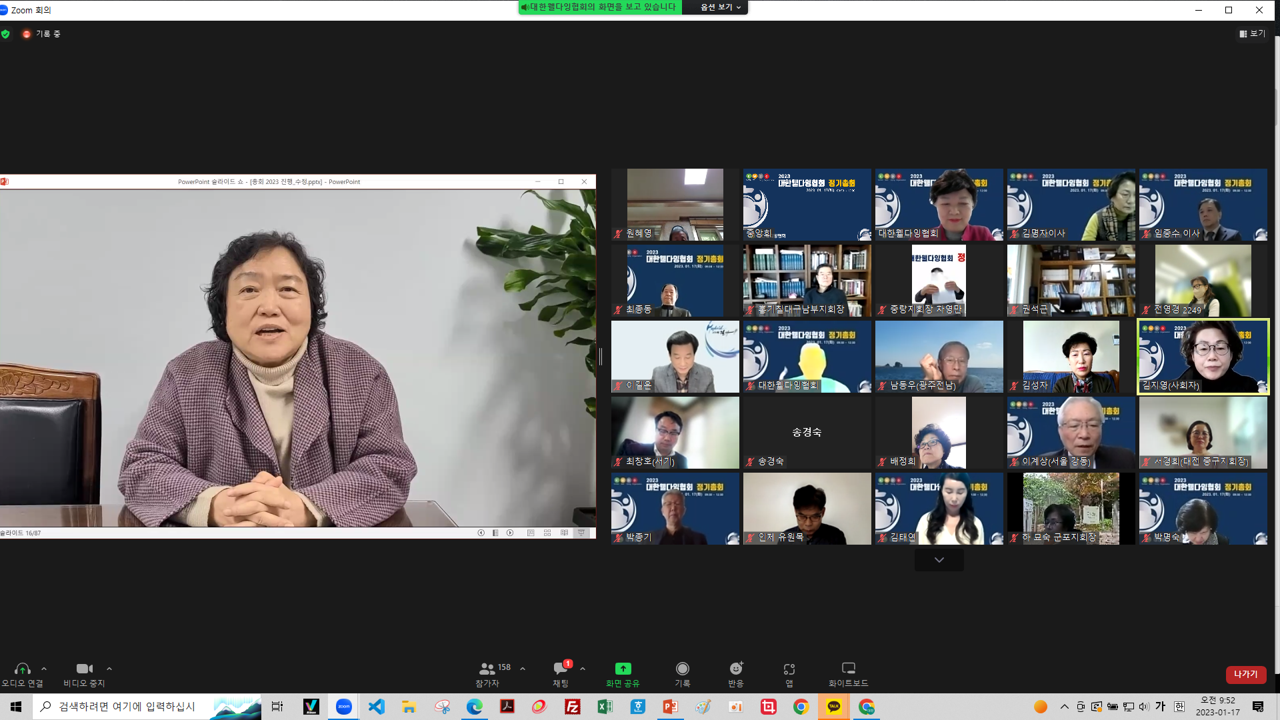Open the participants (참가자) panel
Image resolution: width=1280 pixels, height=720 pixels.
pos(488,669)
